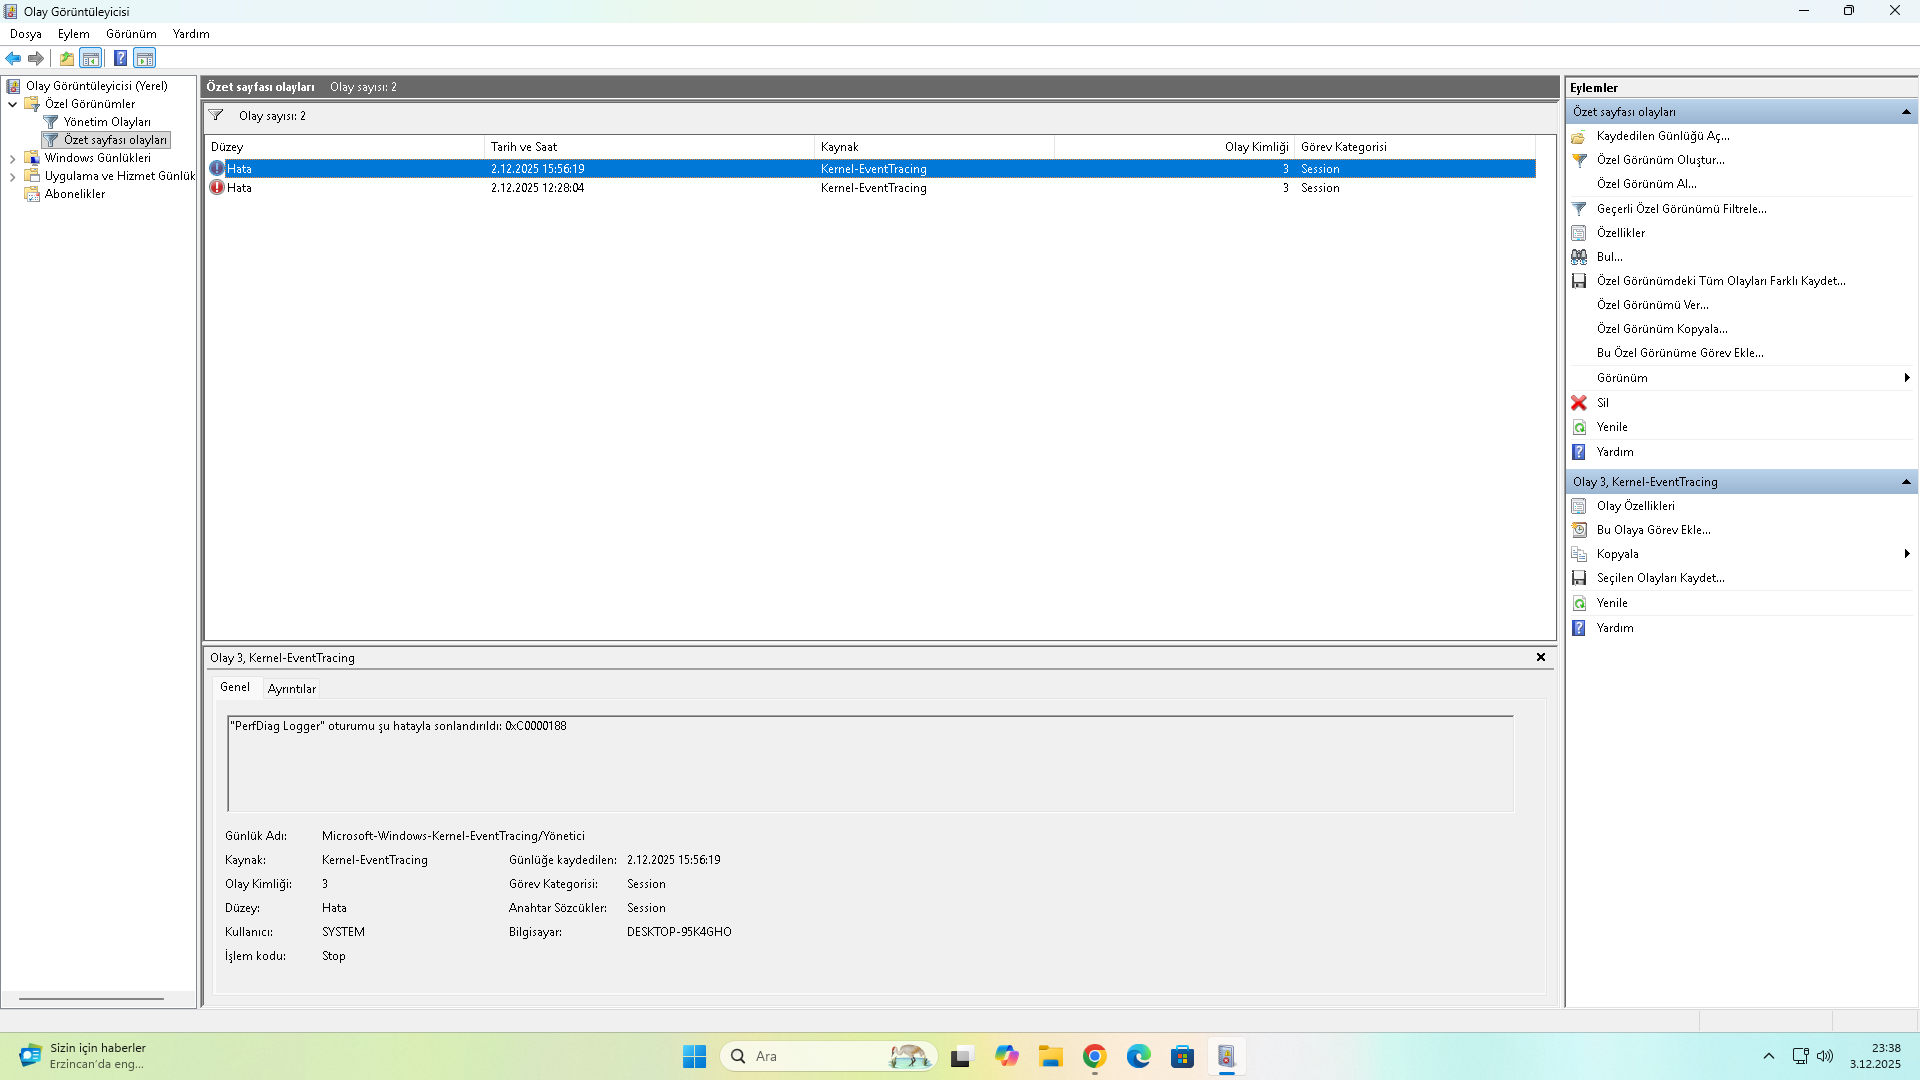Click Yenile under Özet sayfası olayları
1920x1080 pixels.
(1611, 427)
